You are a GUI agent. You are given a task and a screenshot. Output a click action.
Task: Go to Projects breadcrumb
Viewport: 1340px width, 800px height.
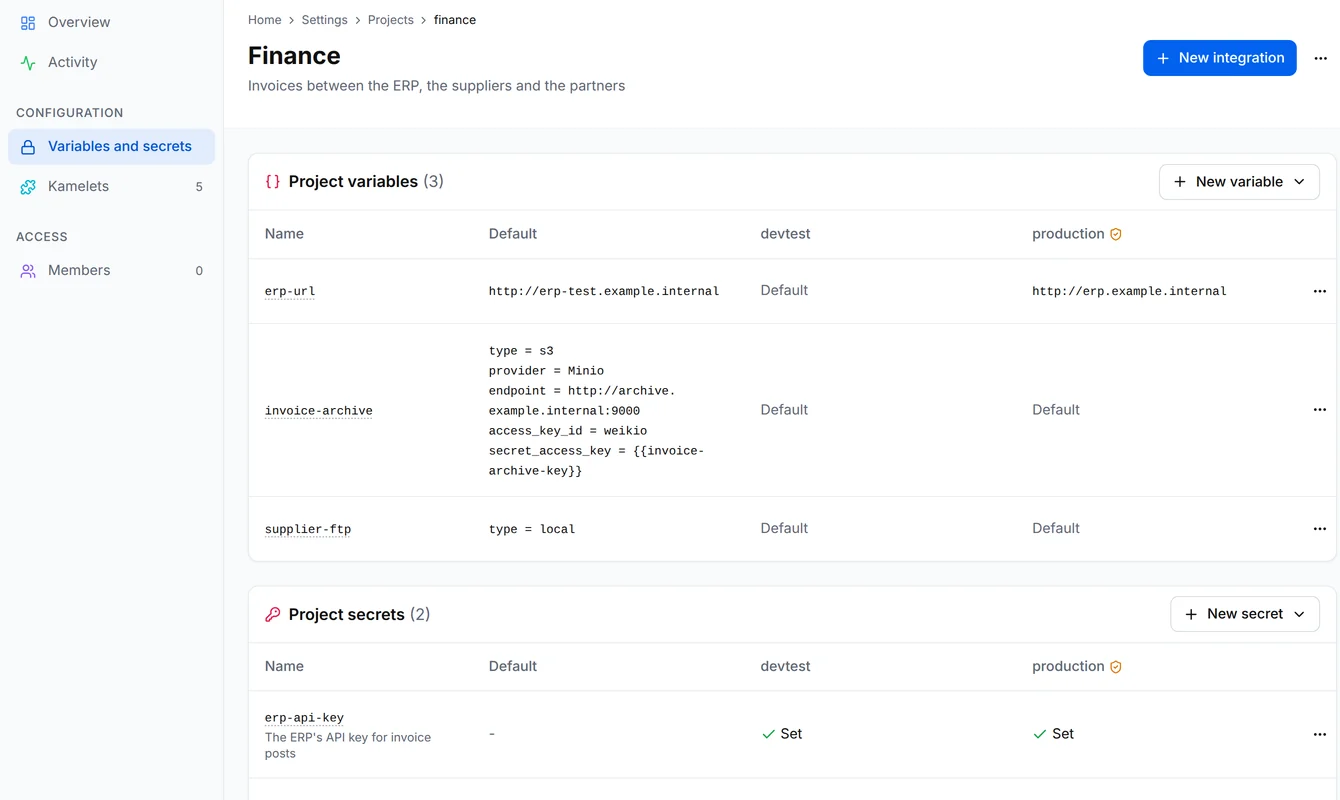point(391,20)
